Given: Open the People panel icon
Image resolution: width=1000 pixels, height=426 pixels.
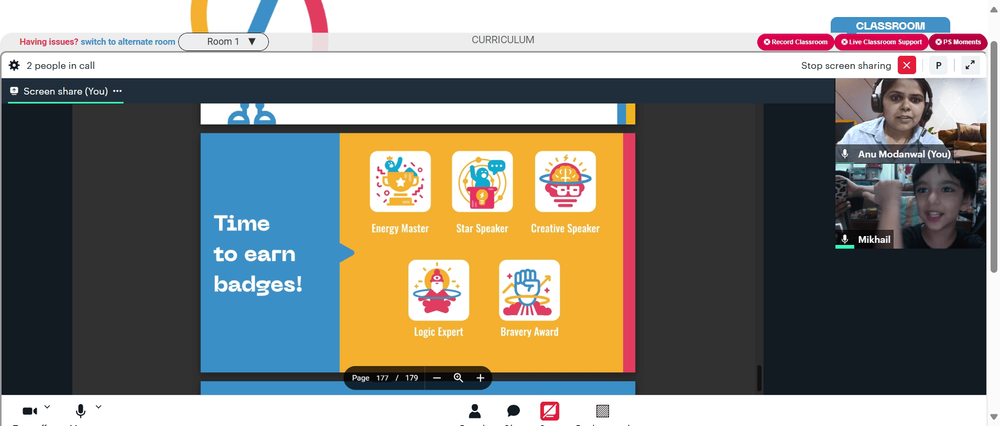Looking at the screenshot, I should coord(474,411).
